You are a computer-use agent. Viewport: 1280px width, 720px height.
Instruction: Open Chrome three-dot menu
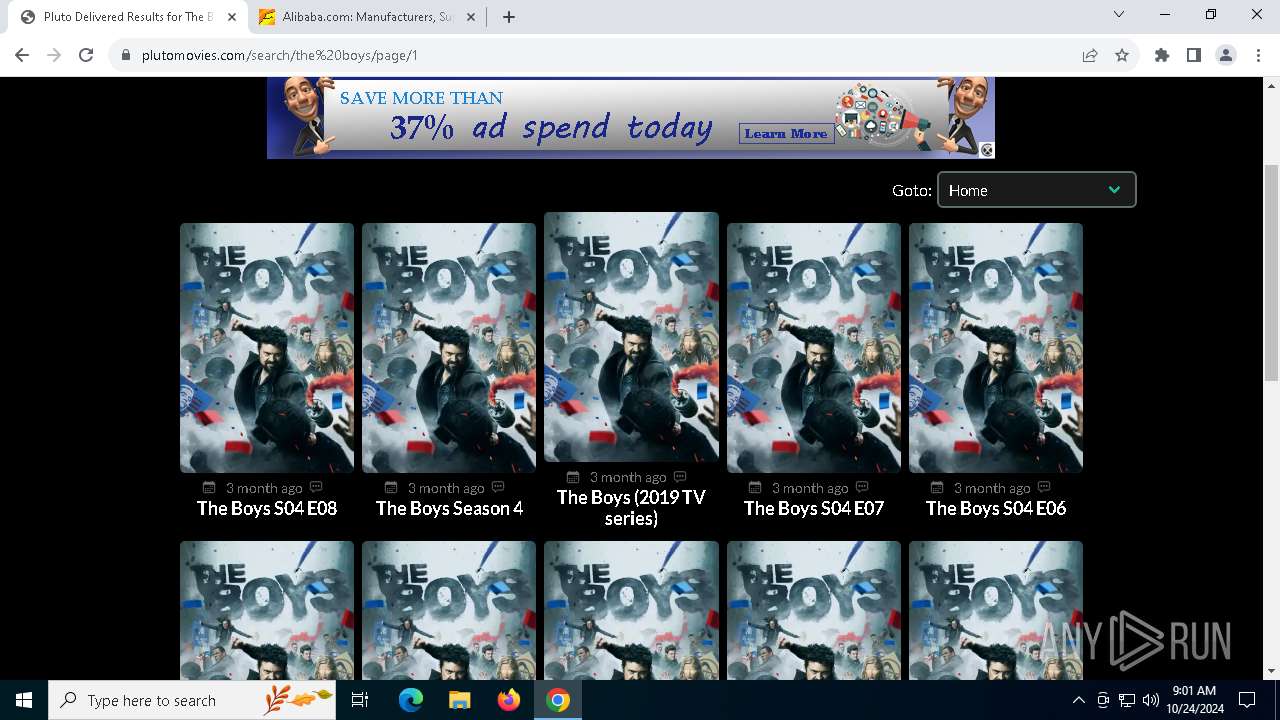(1258, 55)
